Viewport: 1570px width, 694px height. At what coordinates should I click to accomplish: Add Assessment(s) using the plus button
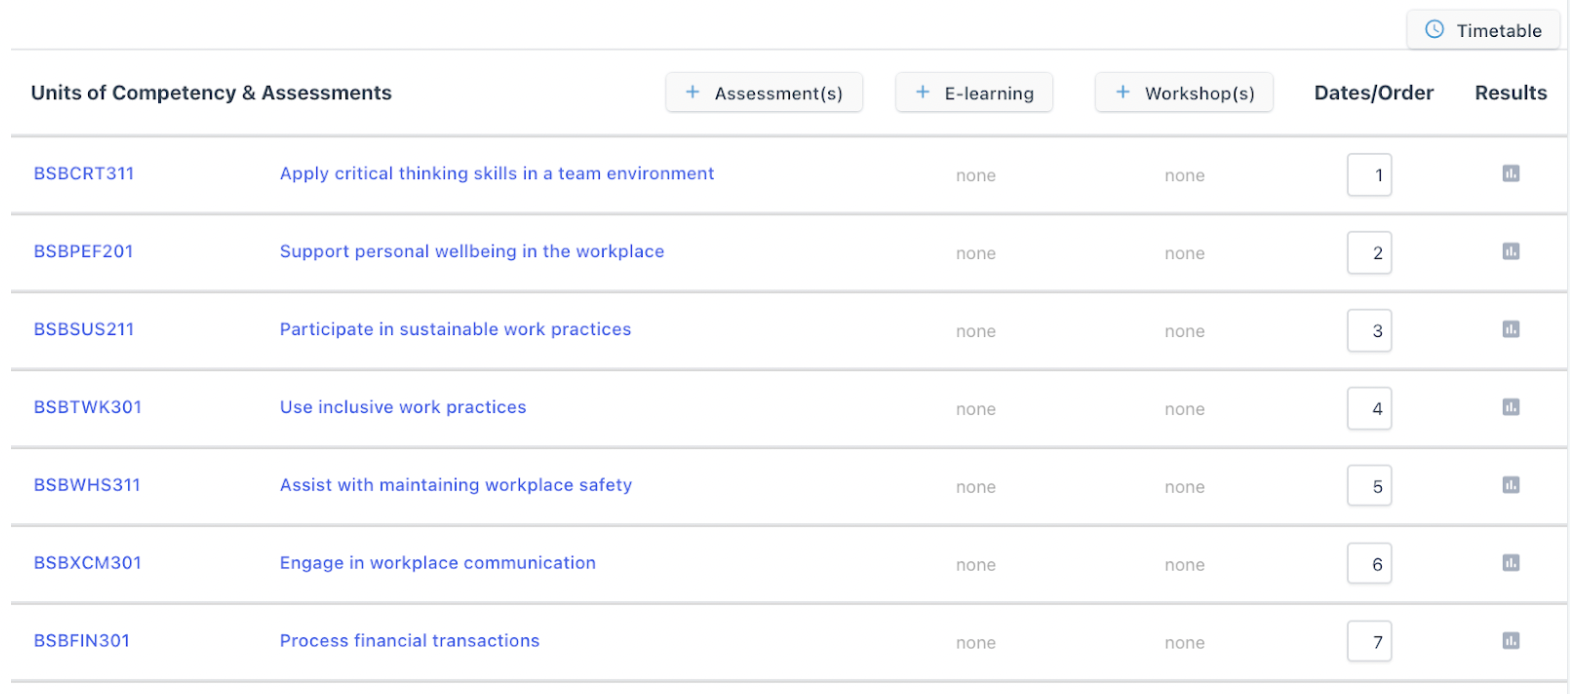pos(764,93)
